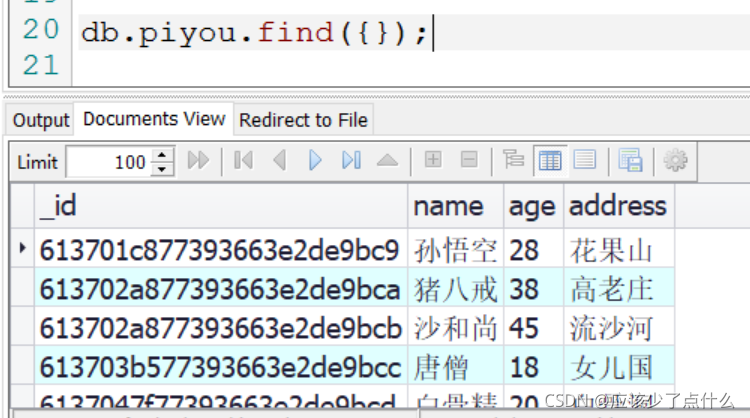Select address cell 高老庄
The width and height of the screenshot is (750, 418).
pyautogui.click(x=619, y=289)
